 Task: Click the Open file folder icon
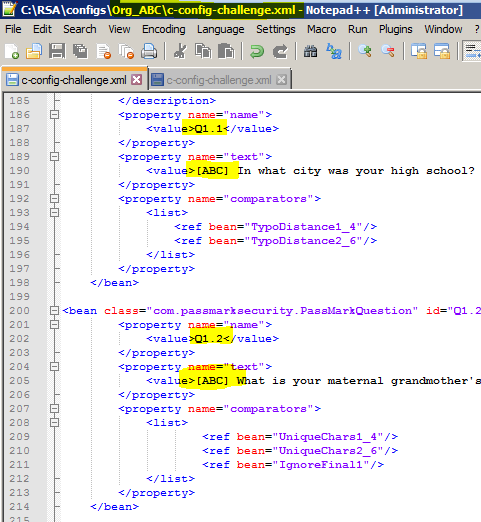coord(34,52)
